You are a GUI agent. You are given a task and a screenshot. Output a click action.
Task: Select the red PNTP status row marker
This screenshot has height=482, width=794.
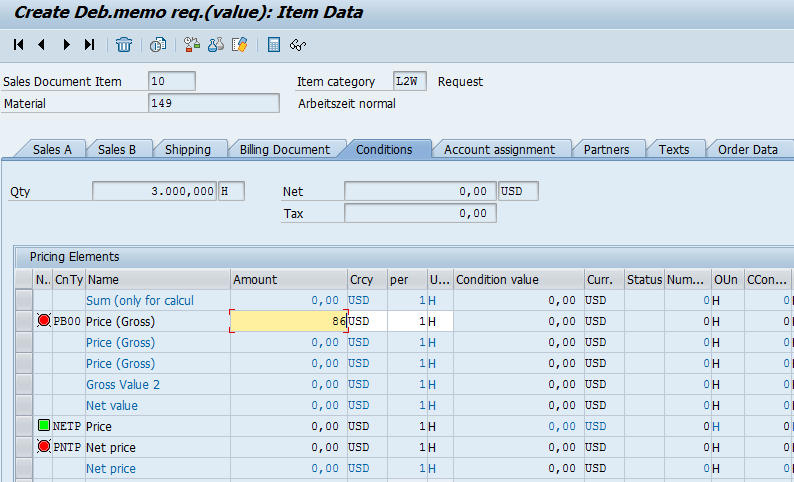(x=43, y=447)
